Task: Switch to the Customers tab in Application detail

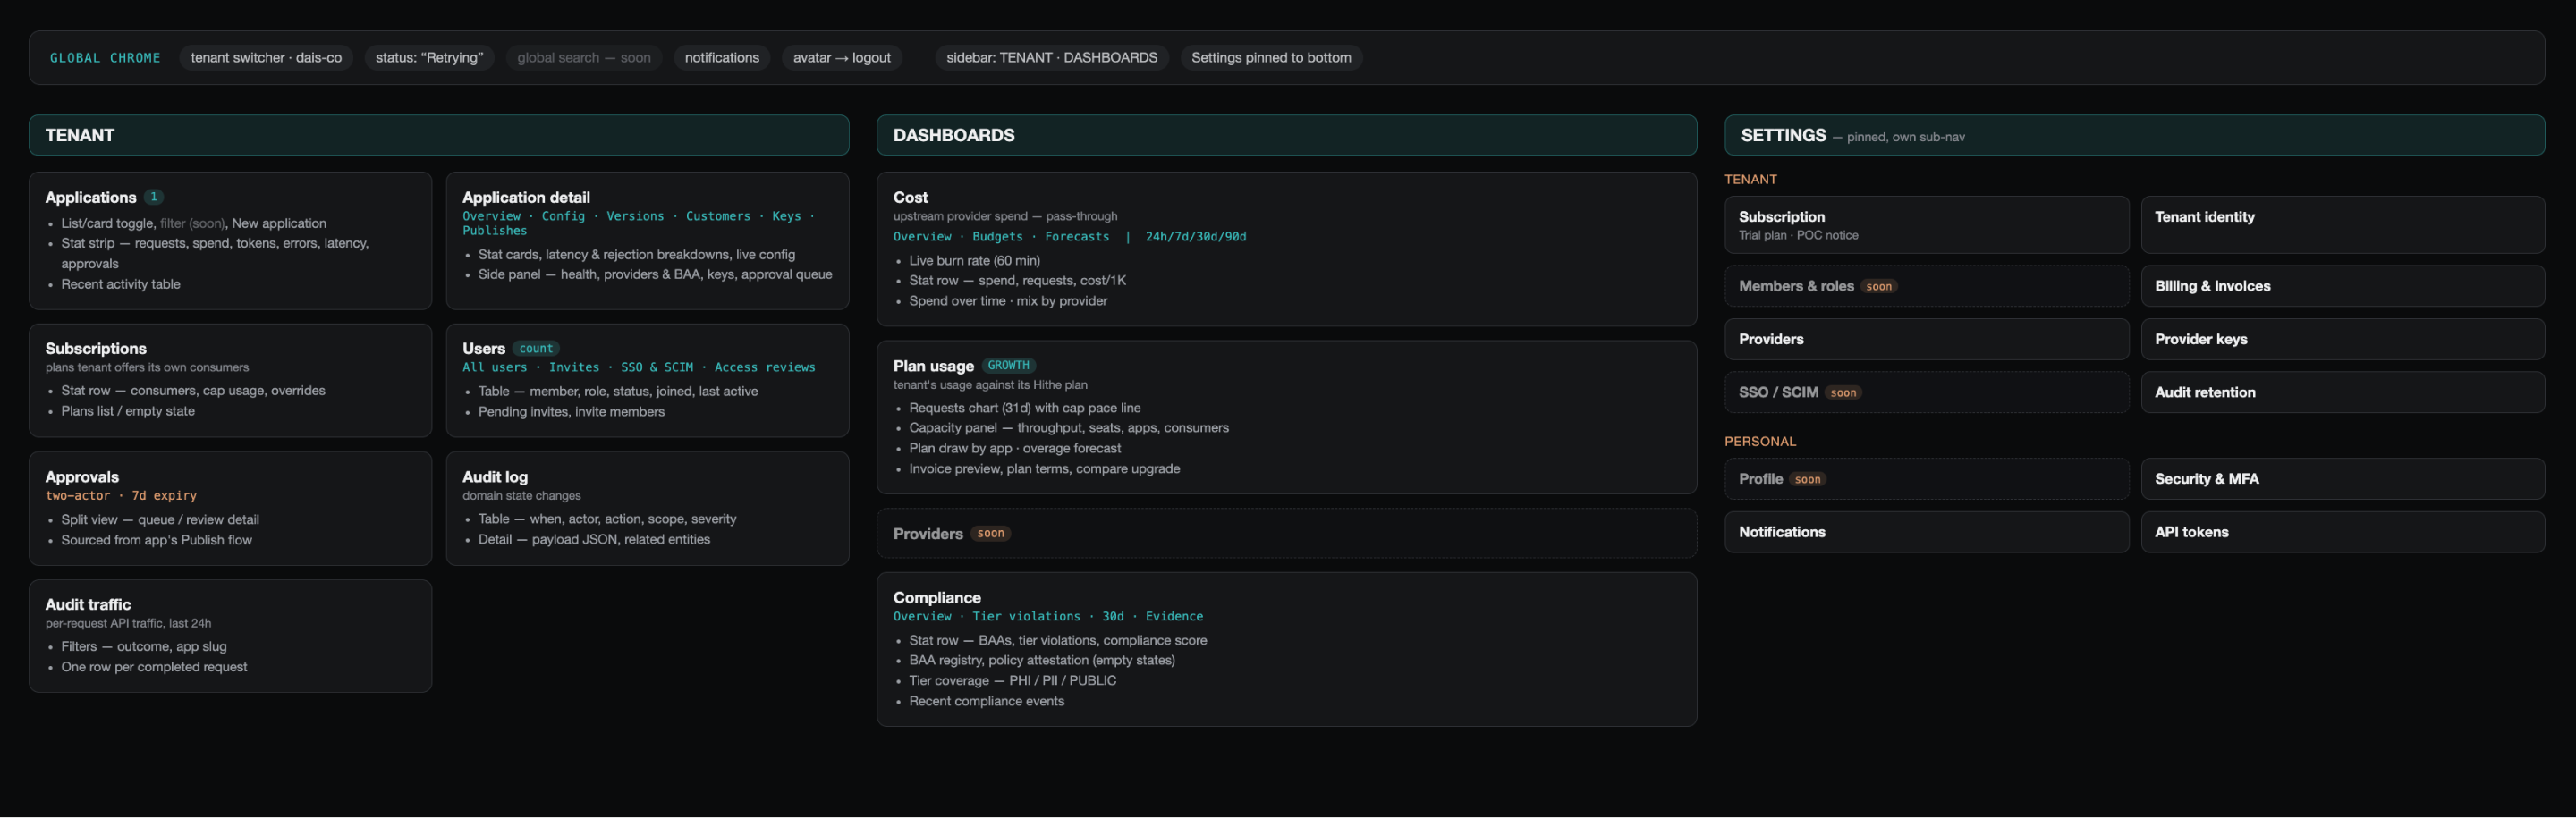Action: point(717,216)
